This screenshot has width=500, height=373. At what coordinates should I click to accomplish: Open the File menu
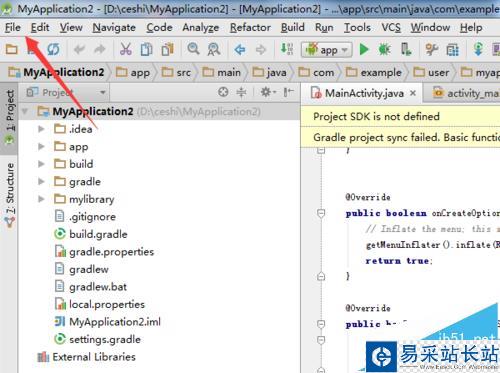point(13,27)
